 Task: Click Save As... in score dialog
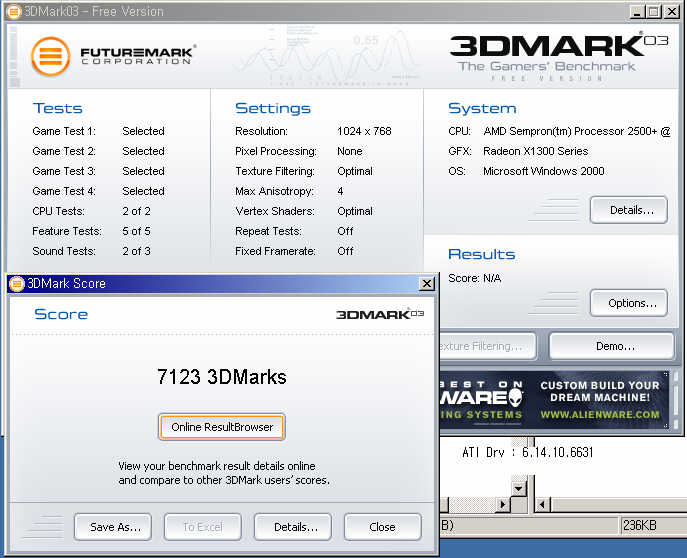tap(113, 527)
